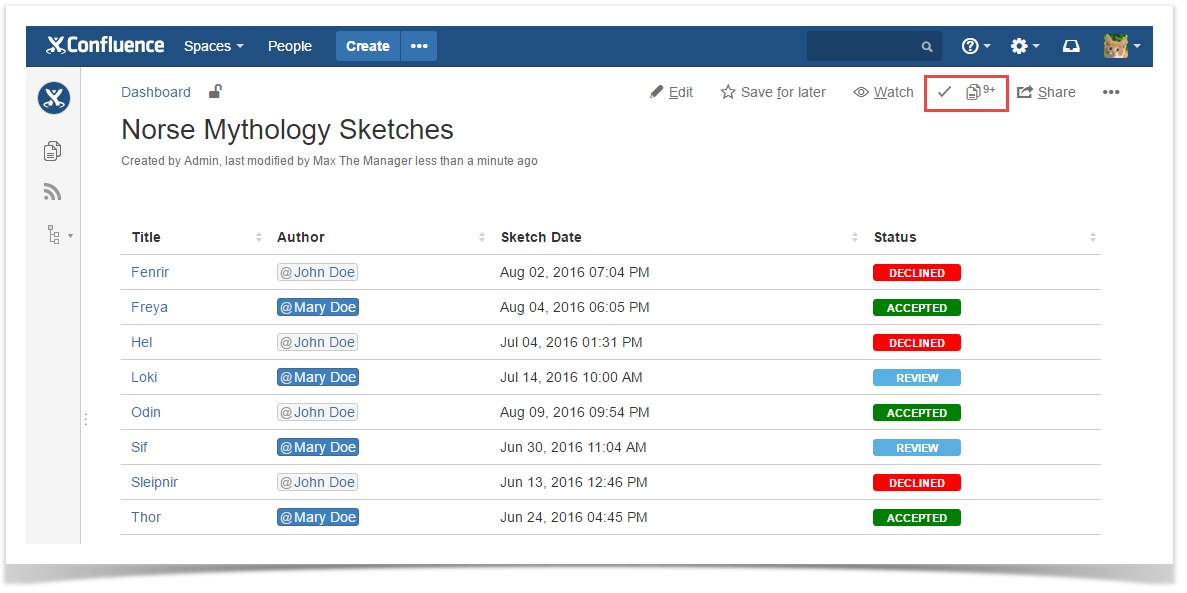This screenshot has width=1187, height=593.
Task: Click the unlocked padlock next to Dashboard
Action: [215, 91]
